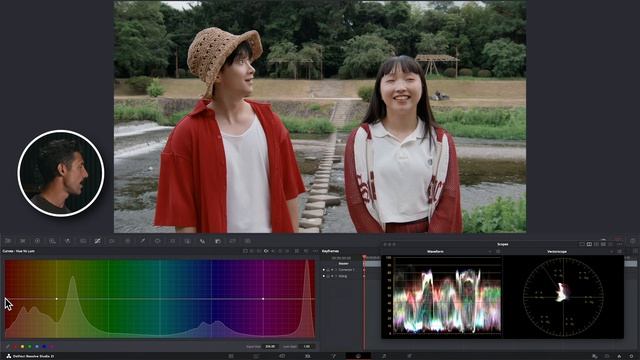
Task: Open the Magic Mask palette
Action: [x=187, y=241]
